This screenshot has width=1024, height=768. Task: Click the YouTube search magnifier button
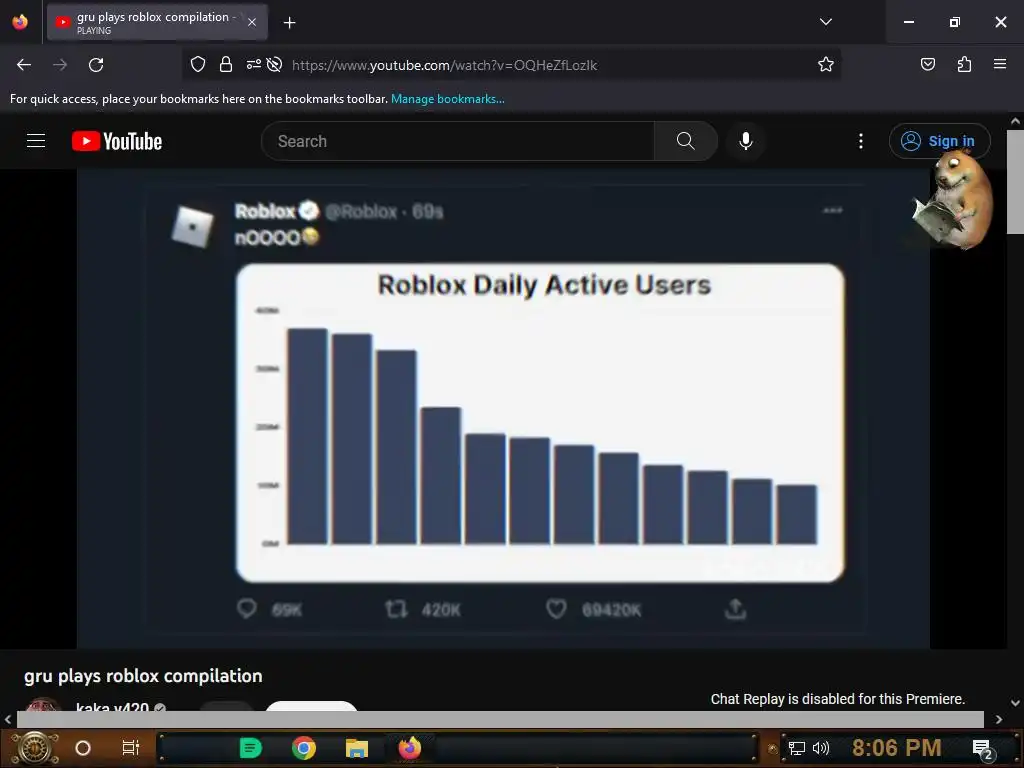click(x=686, y=141)
